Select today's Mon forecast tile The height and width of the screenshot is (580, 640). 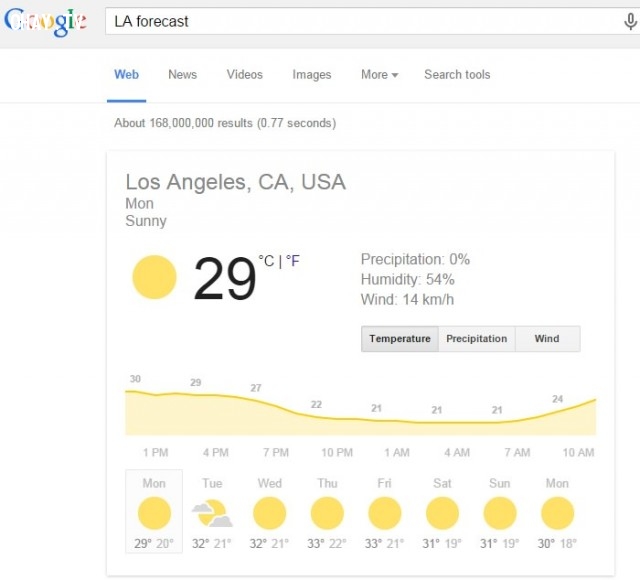coord(154,511)
